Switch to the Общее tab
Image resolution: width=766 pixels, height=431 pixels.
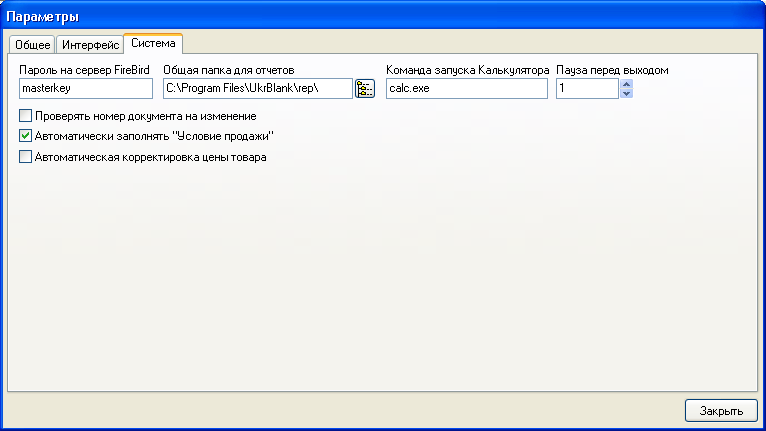click(x=31, y=45)
